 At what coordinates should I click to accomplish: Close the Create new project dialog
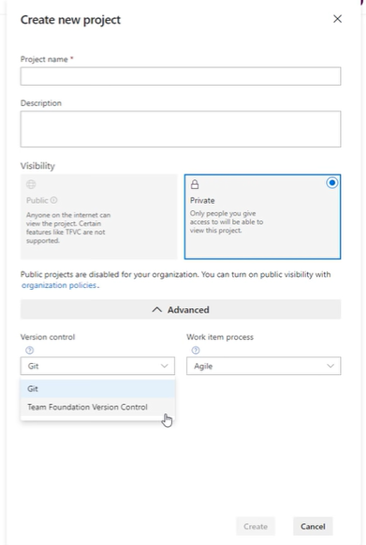337,19
